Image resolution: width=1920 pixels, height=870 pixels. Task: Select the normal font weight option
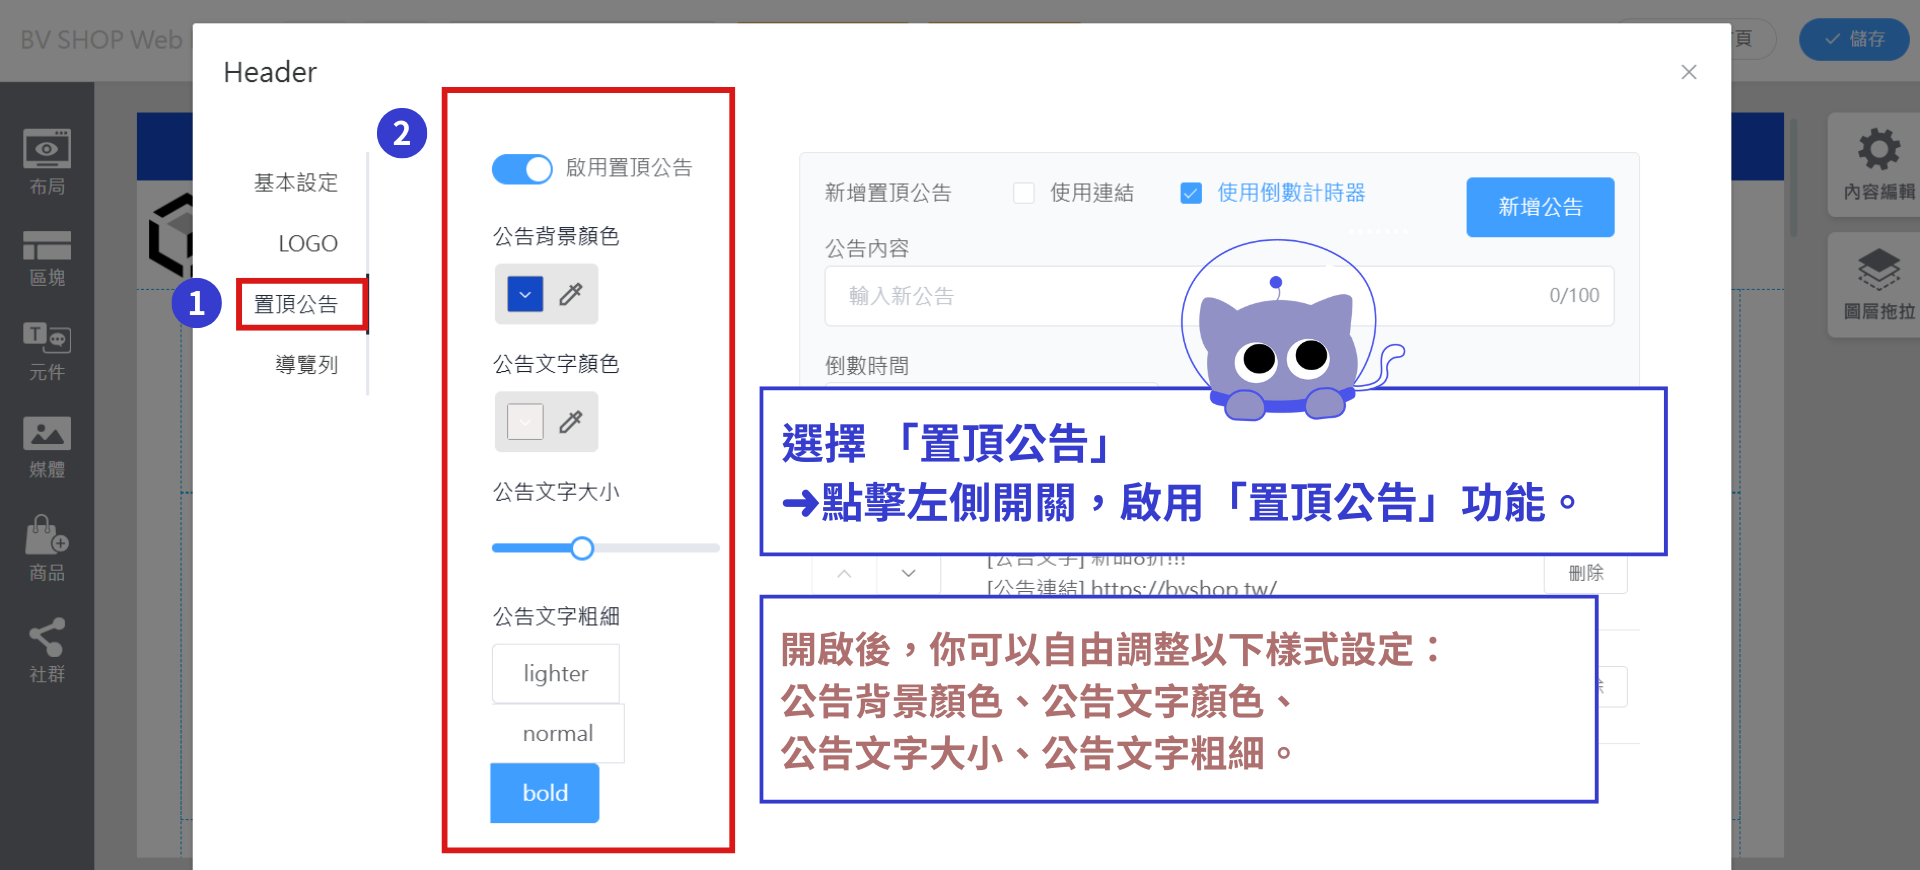pyautogui.click(x=558, y=733)
